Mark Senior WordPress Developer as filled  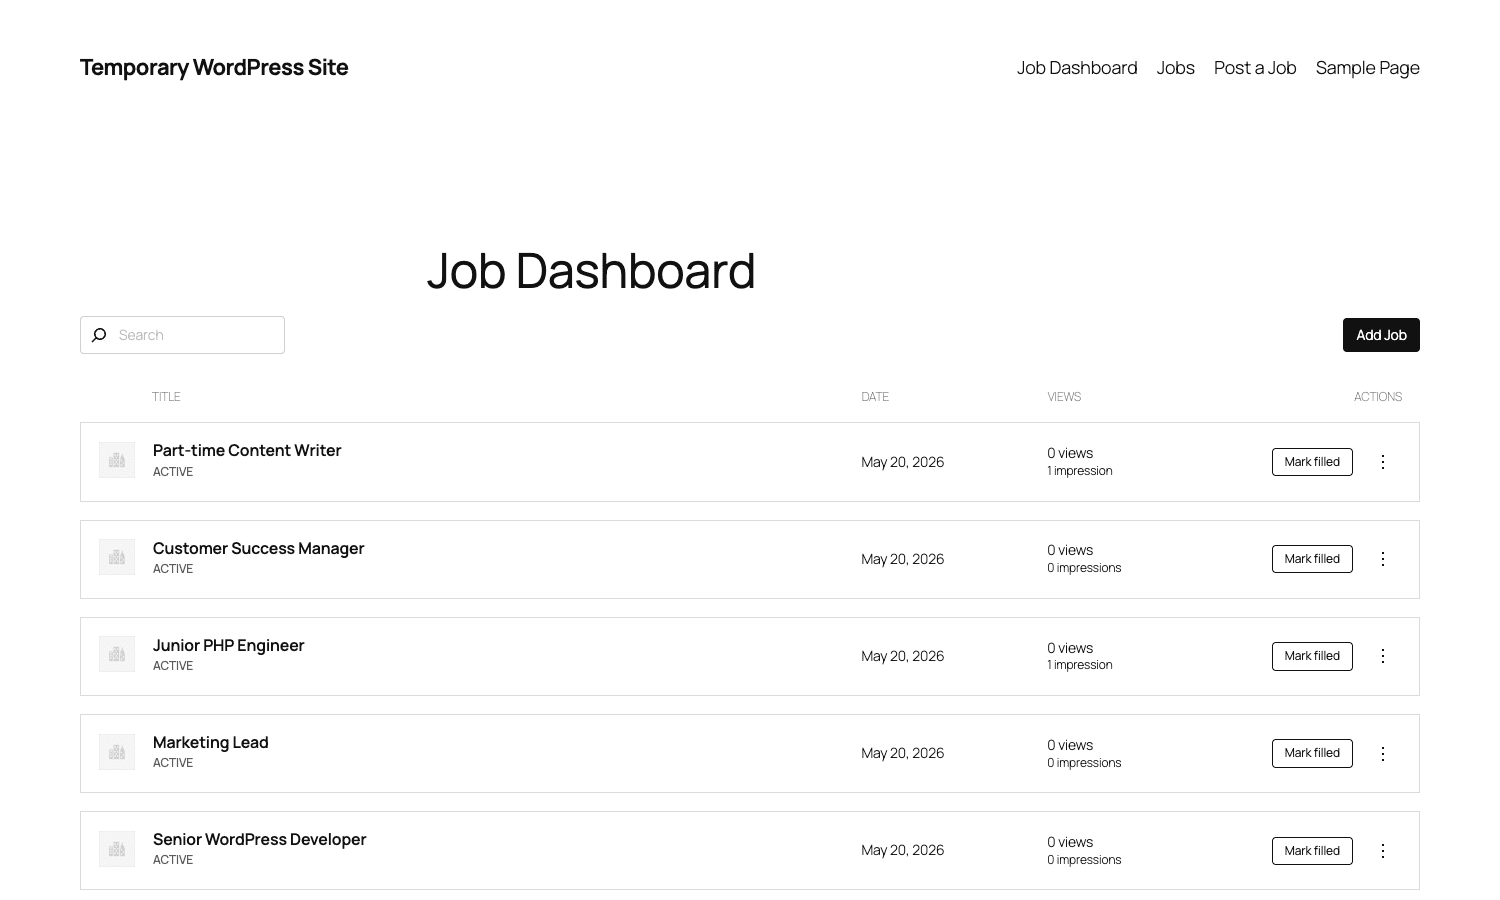1312,851
